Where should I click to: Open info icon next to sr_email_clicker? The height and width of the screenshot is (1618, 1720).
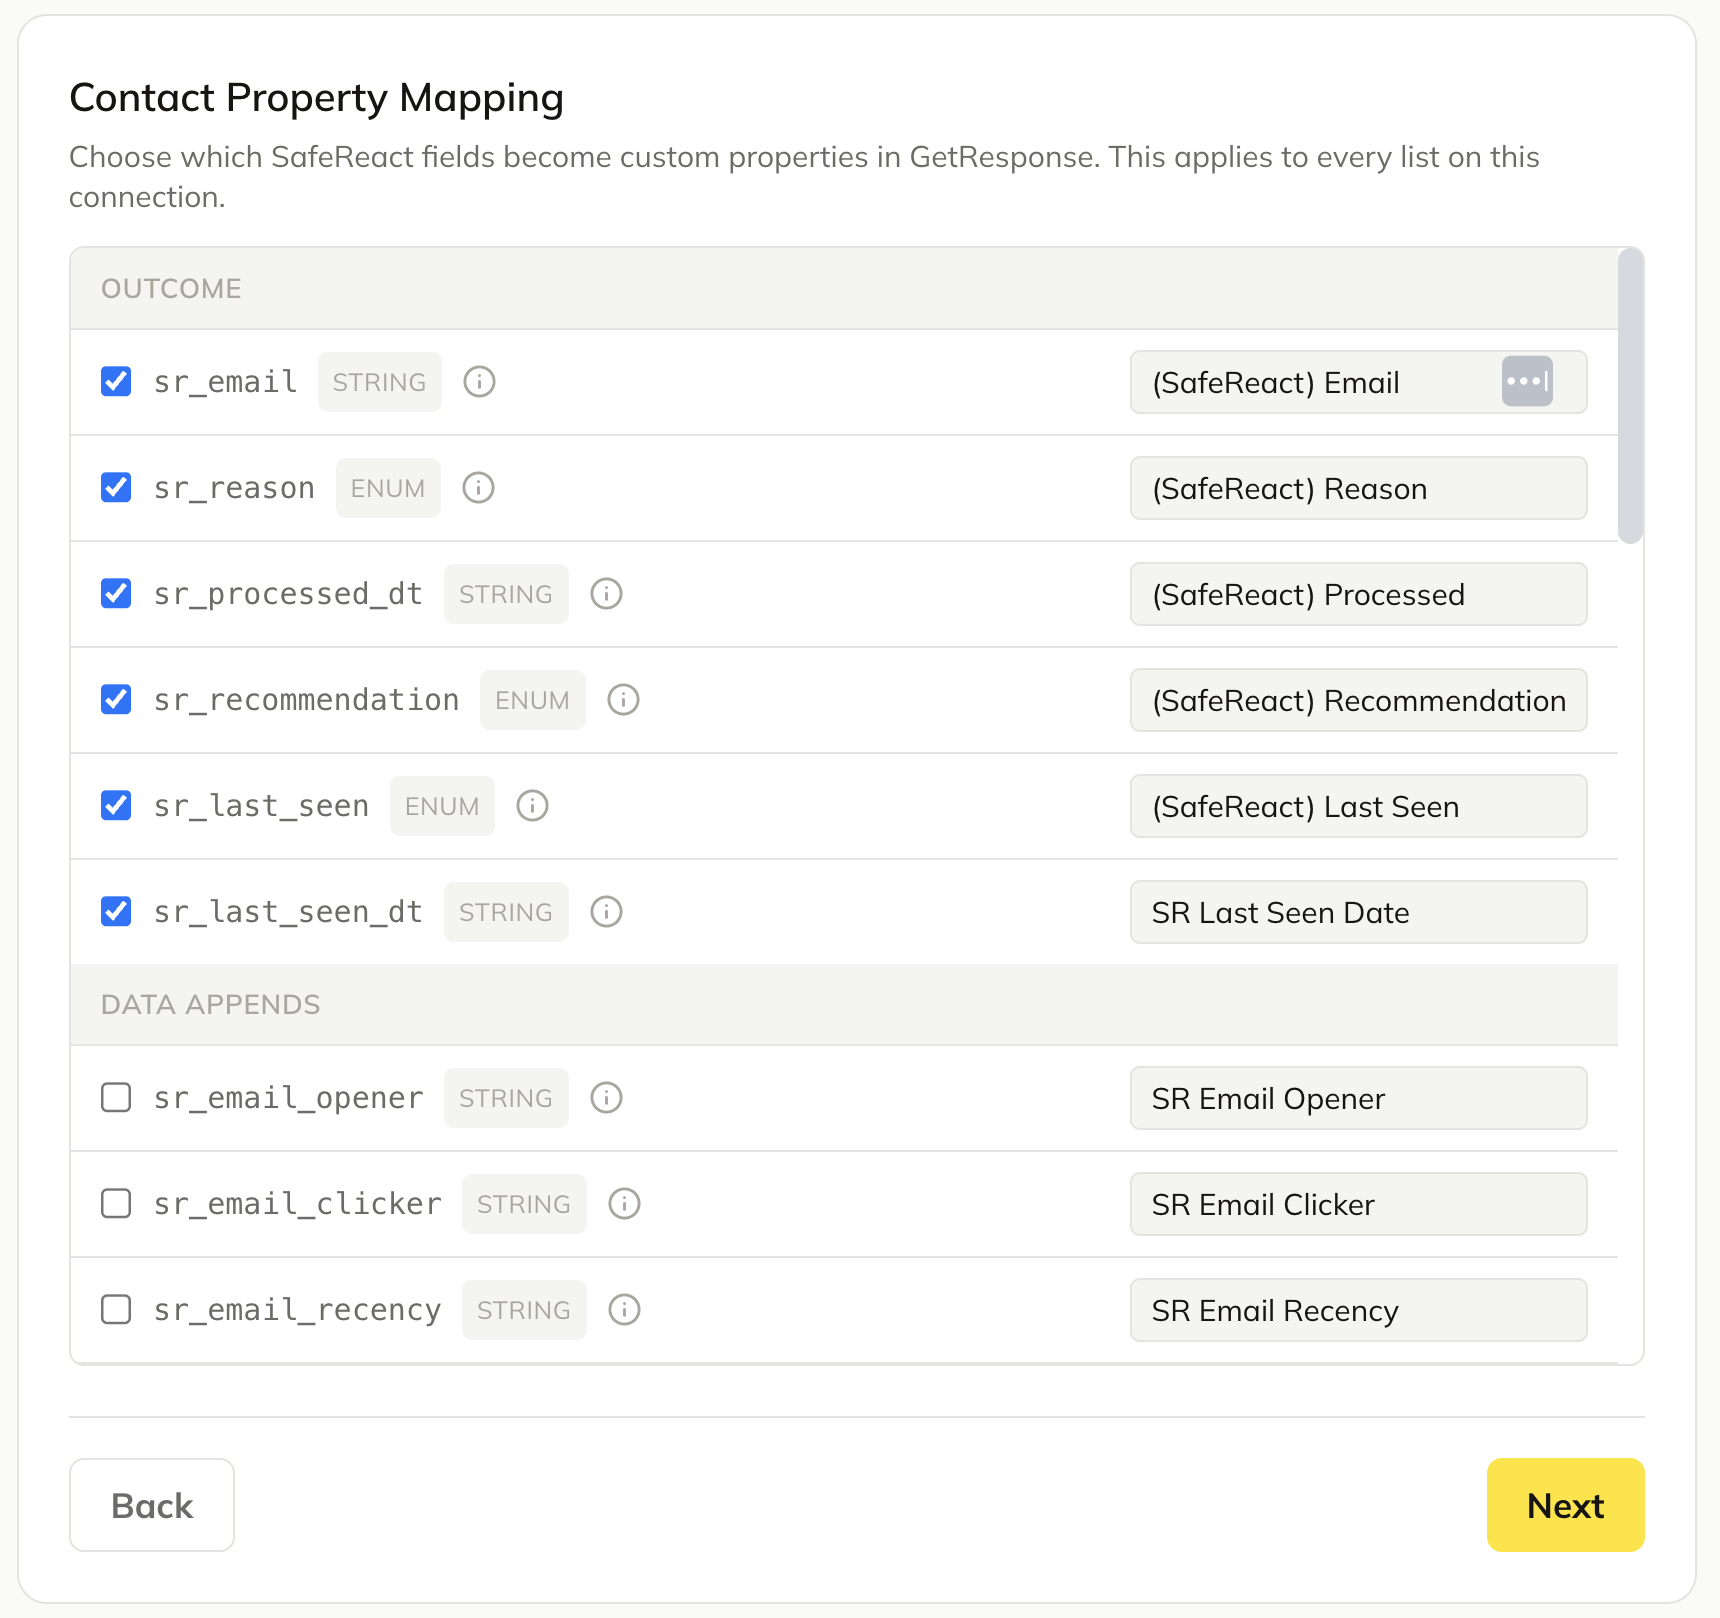click(x=624, y=1204)
